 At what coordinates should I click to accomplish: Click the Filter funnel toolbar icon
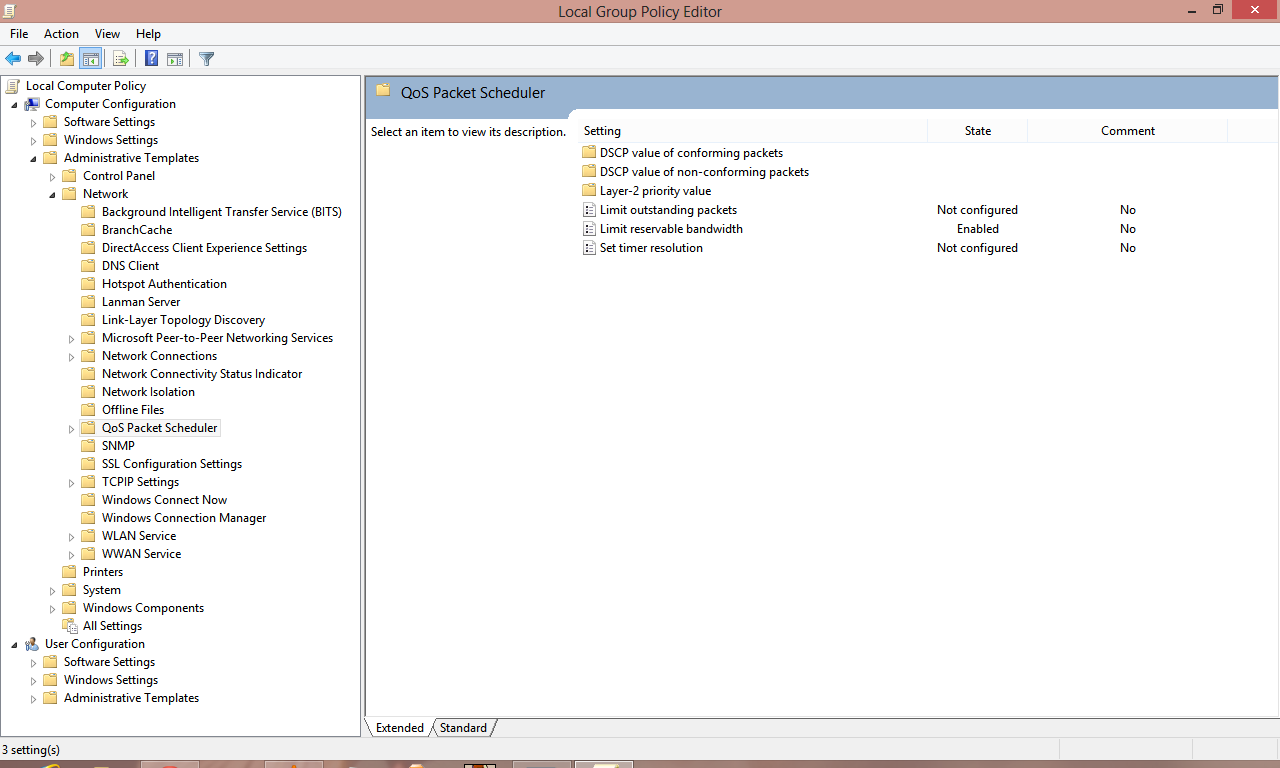(207, 59)
